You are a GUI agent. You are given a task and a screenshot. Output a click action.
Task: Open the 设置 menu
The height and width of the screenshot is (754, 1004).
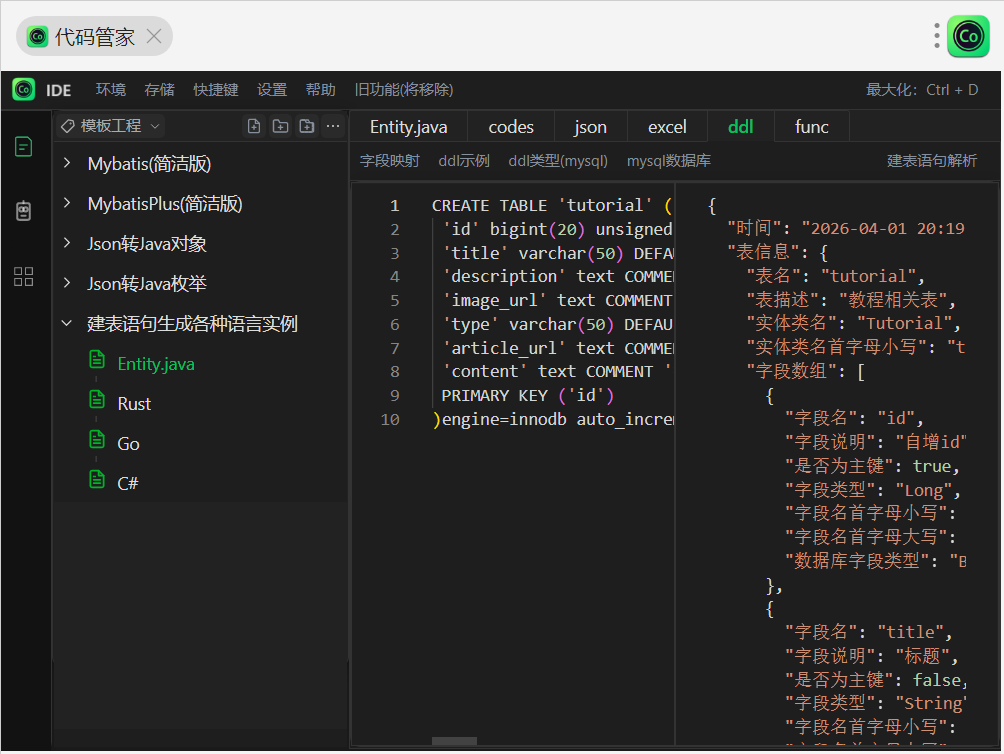(272, 90)
